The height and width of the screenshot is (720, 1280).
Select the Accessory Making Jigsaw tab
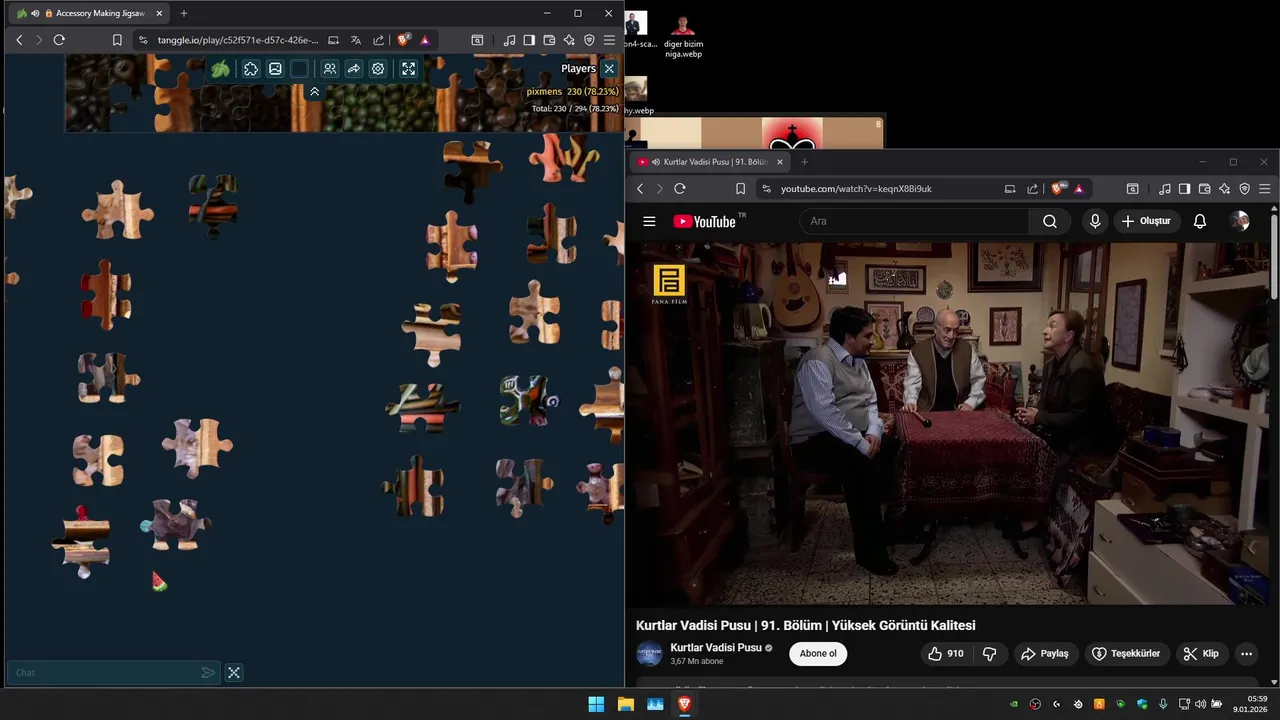[90, 13]
